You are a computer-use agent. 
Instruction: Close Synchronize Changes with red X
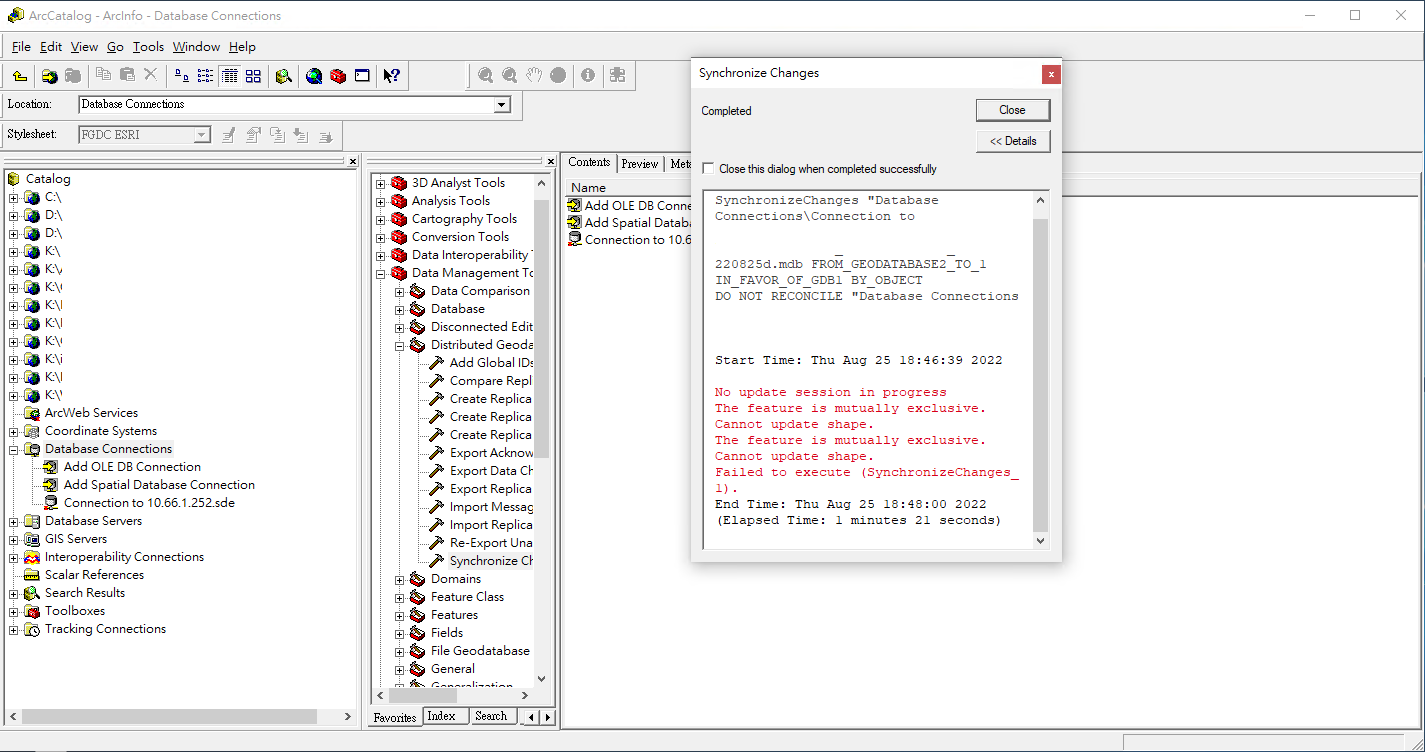point(1050,74)
